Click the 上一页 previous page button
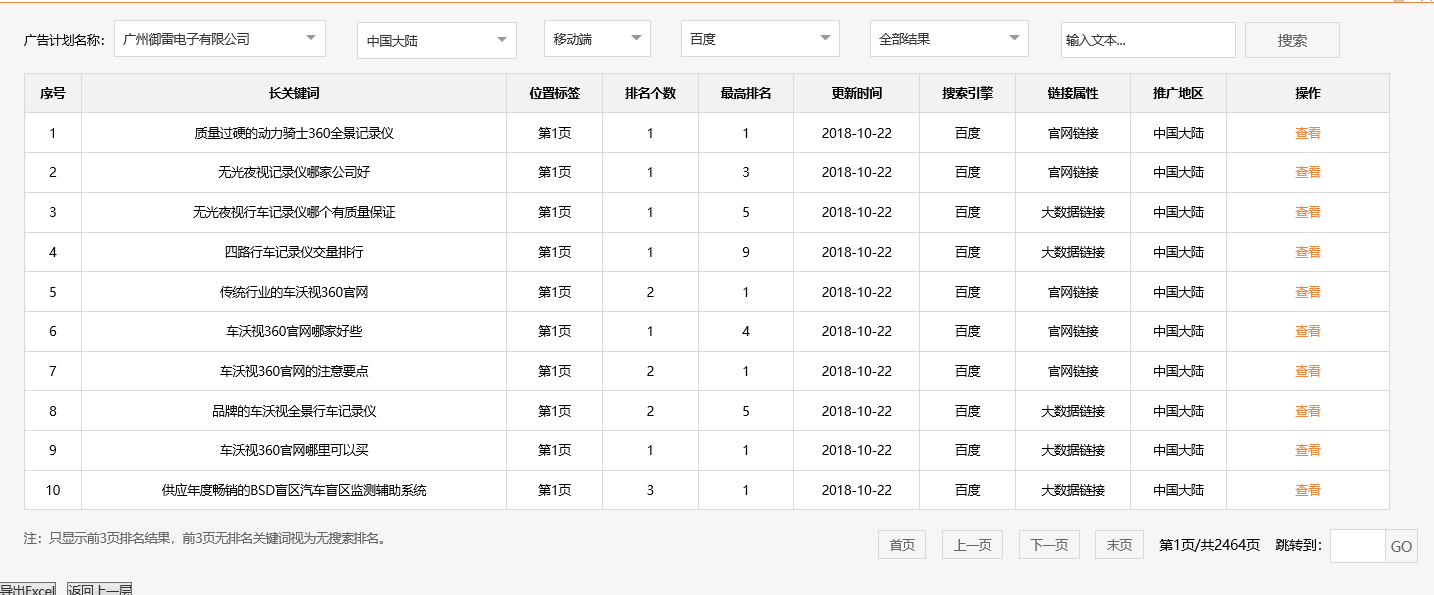This screenshot has width=1434, height=595. [x=971, y=544]
